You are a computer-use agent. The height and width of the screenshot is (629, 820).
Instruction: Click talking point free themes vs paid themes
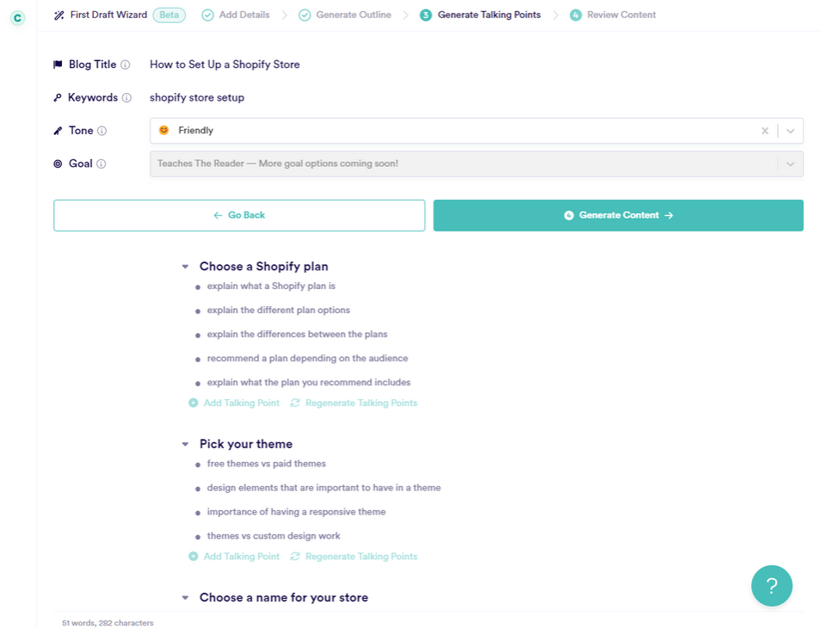click(266, 464)
